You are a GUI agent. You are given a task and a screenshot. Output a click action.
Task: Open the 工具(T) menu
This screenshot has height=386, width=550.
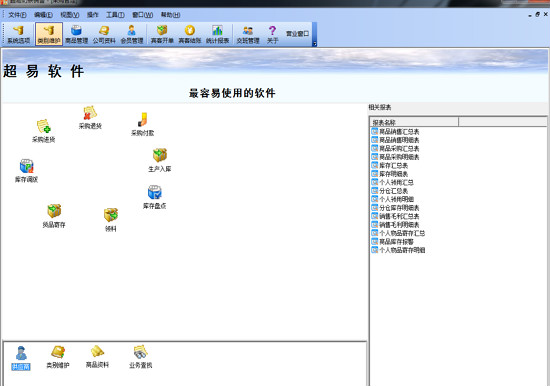pyautogui.click(x=115, y=15)
